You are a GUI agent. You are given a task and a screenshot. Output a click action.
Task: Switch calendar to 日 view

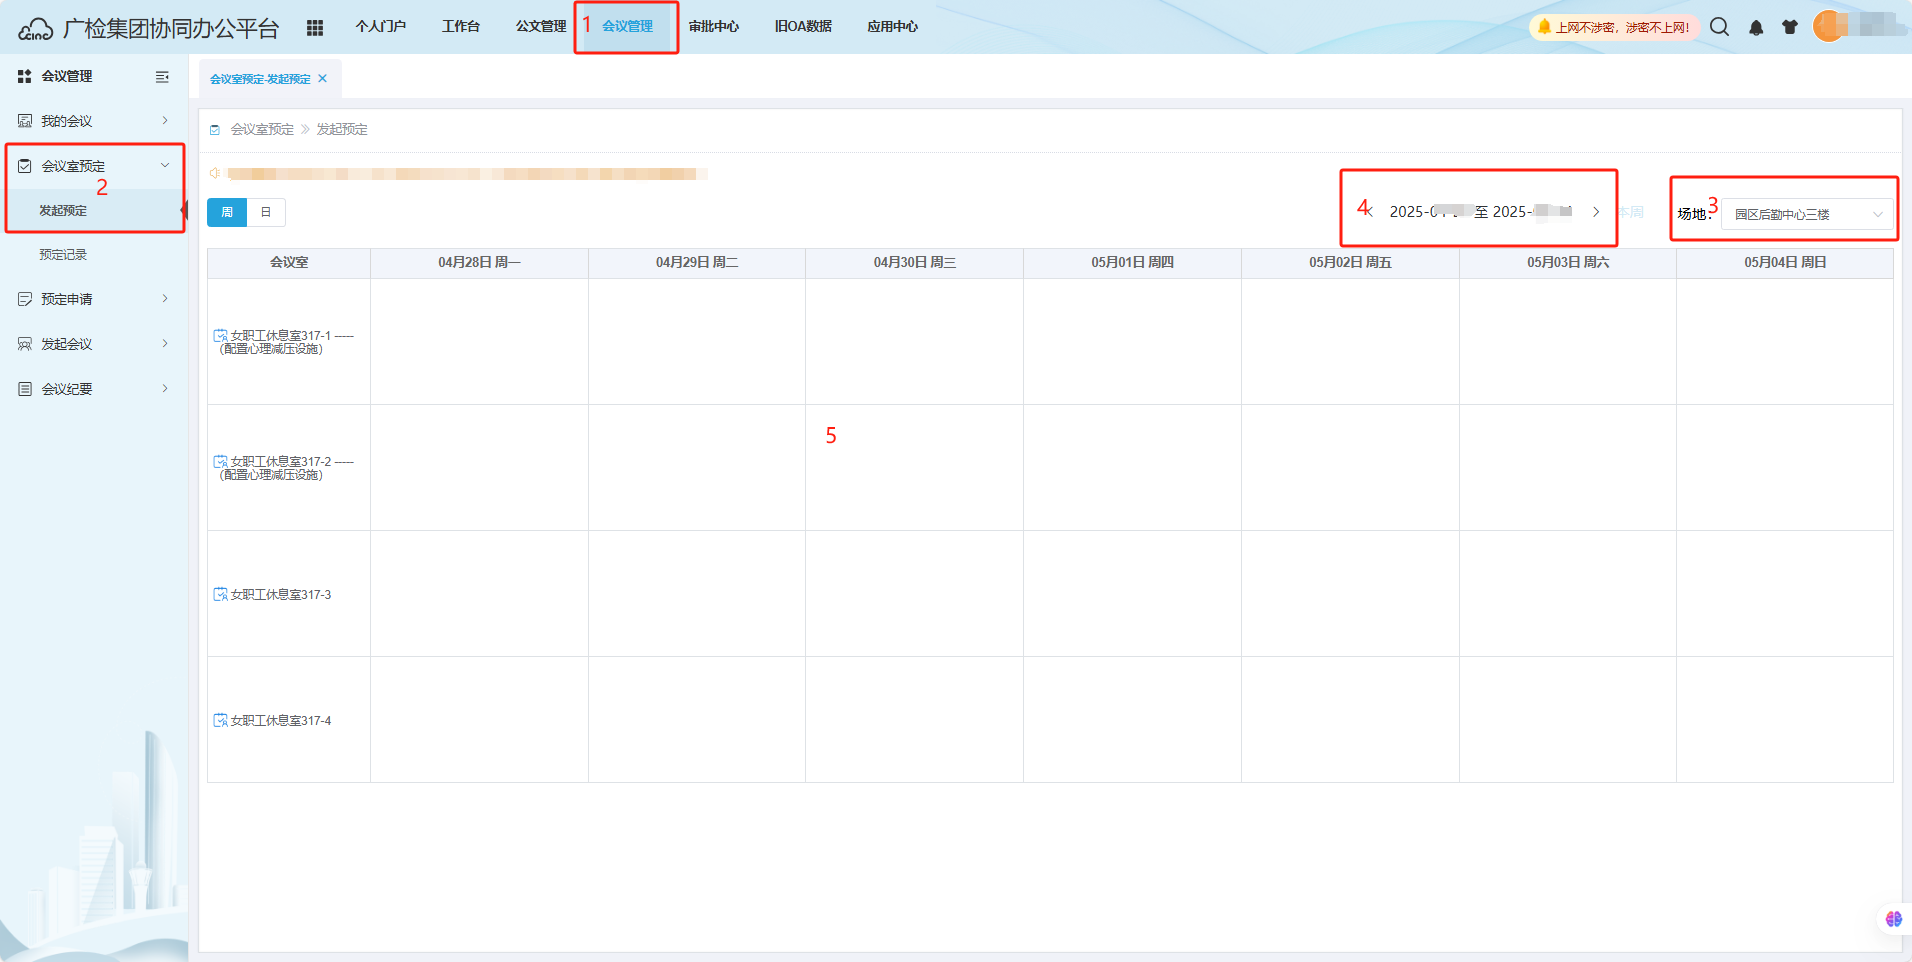tap(266, 212)
